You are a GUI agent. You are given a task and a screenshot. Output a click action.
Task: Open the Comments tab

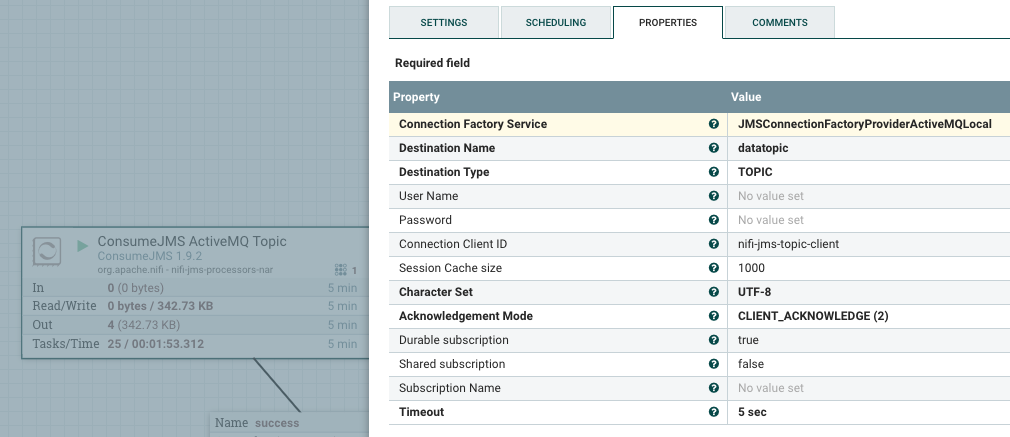click(780, 23)
